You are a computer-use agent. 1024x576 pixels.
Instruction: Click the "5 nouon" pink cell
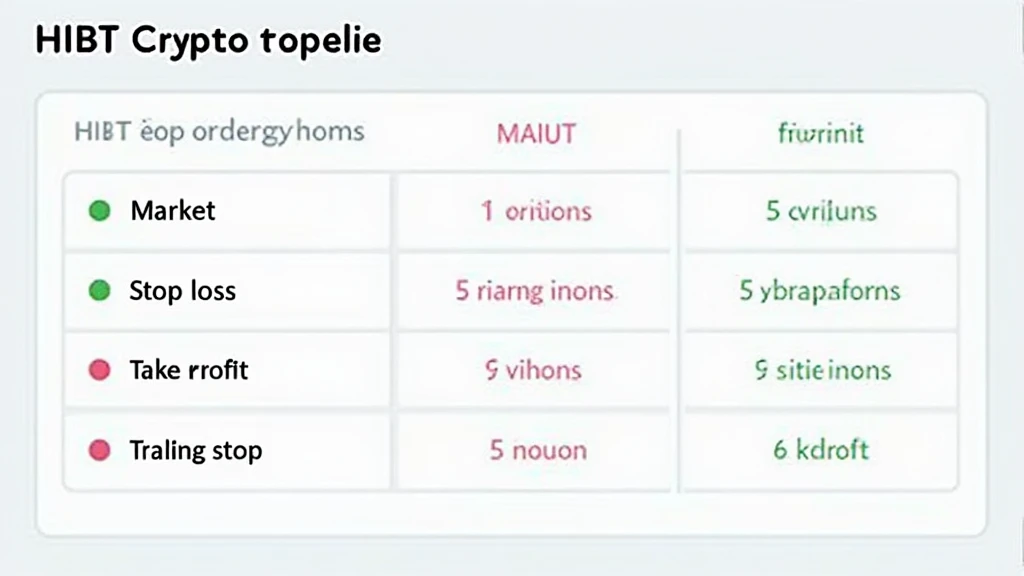click(537, 450)
